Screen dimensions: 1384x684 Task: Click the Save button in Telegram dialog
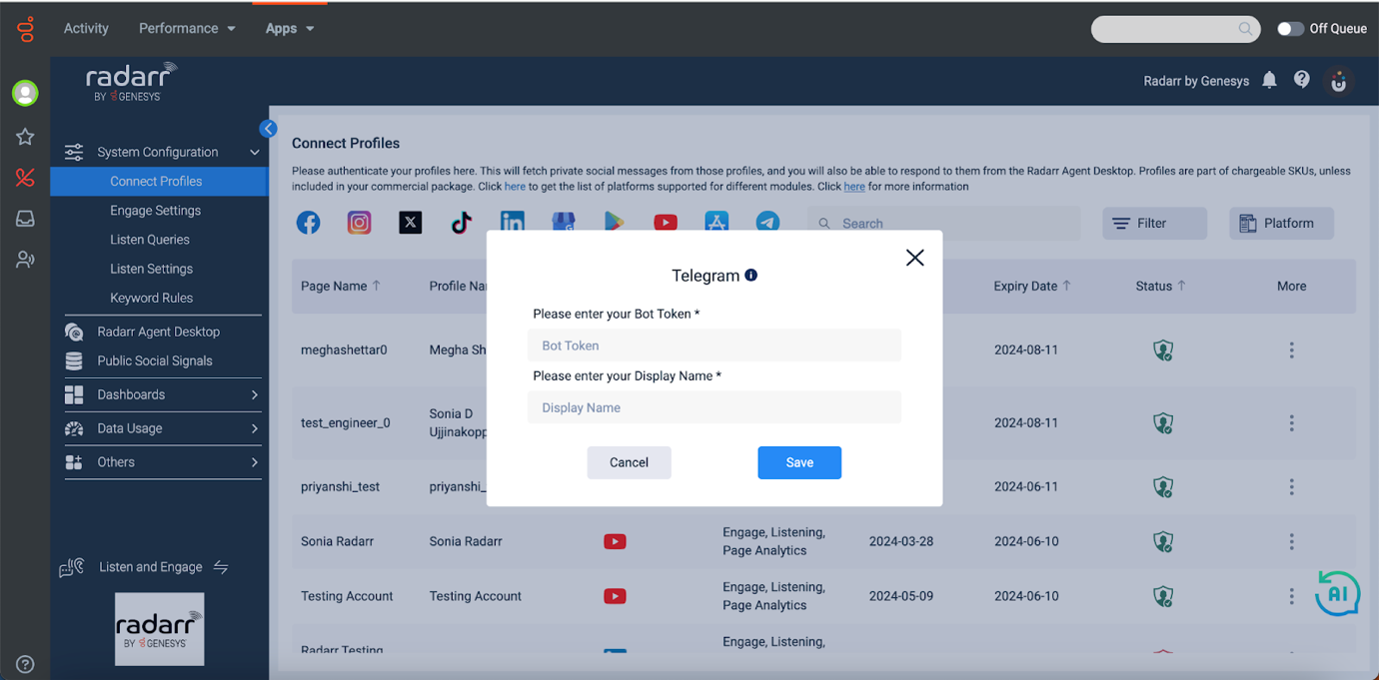(799, 462)
